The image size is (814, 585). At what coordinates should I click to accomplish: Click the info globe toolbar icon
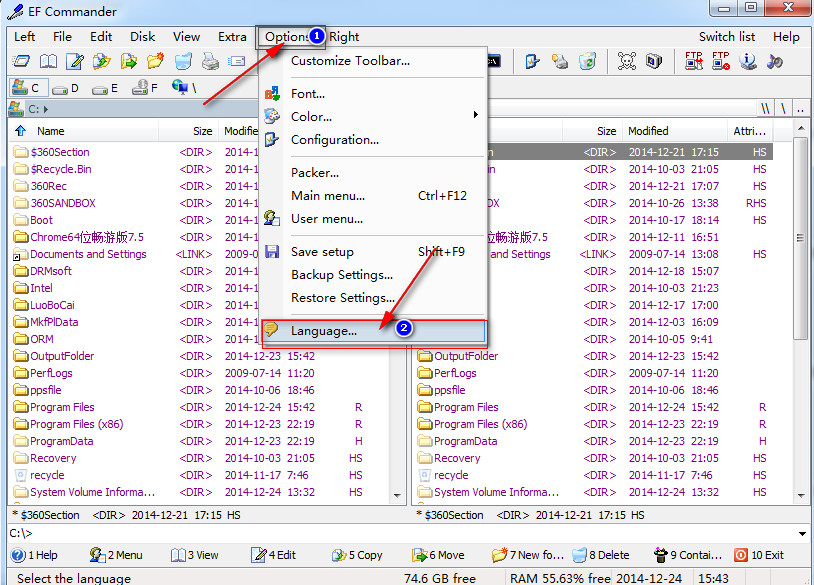[x=747, y=62]
